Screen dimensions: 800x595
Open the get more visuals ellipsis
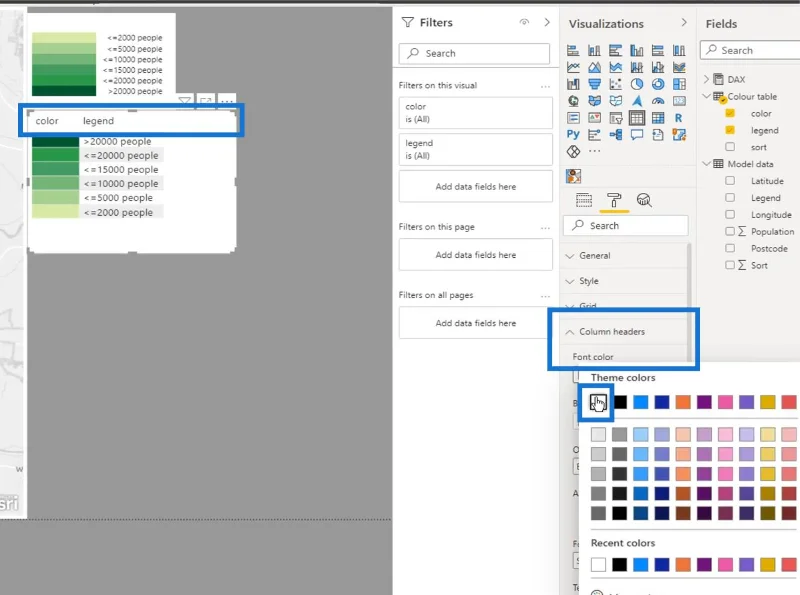pyautogui.click(x=594, y=151)
